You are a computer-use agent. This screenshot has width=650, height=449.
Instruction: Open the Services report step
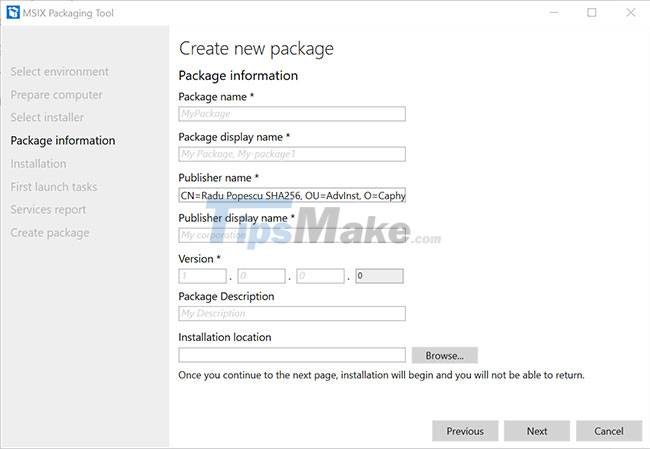point(49,210)
